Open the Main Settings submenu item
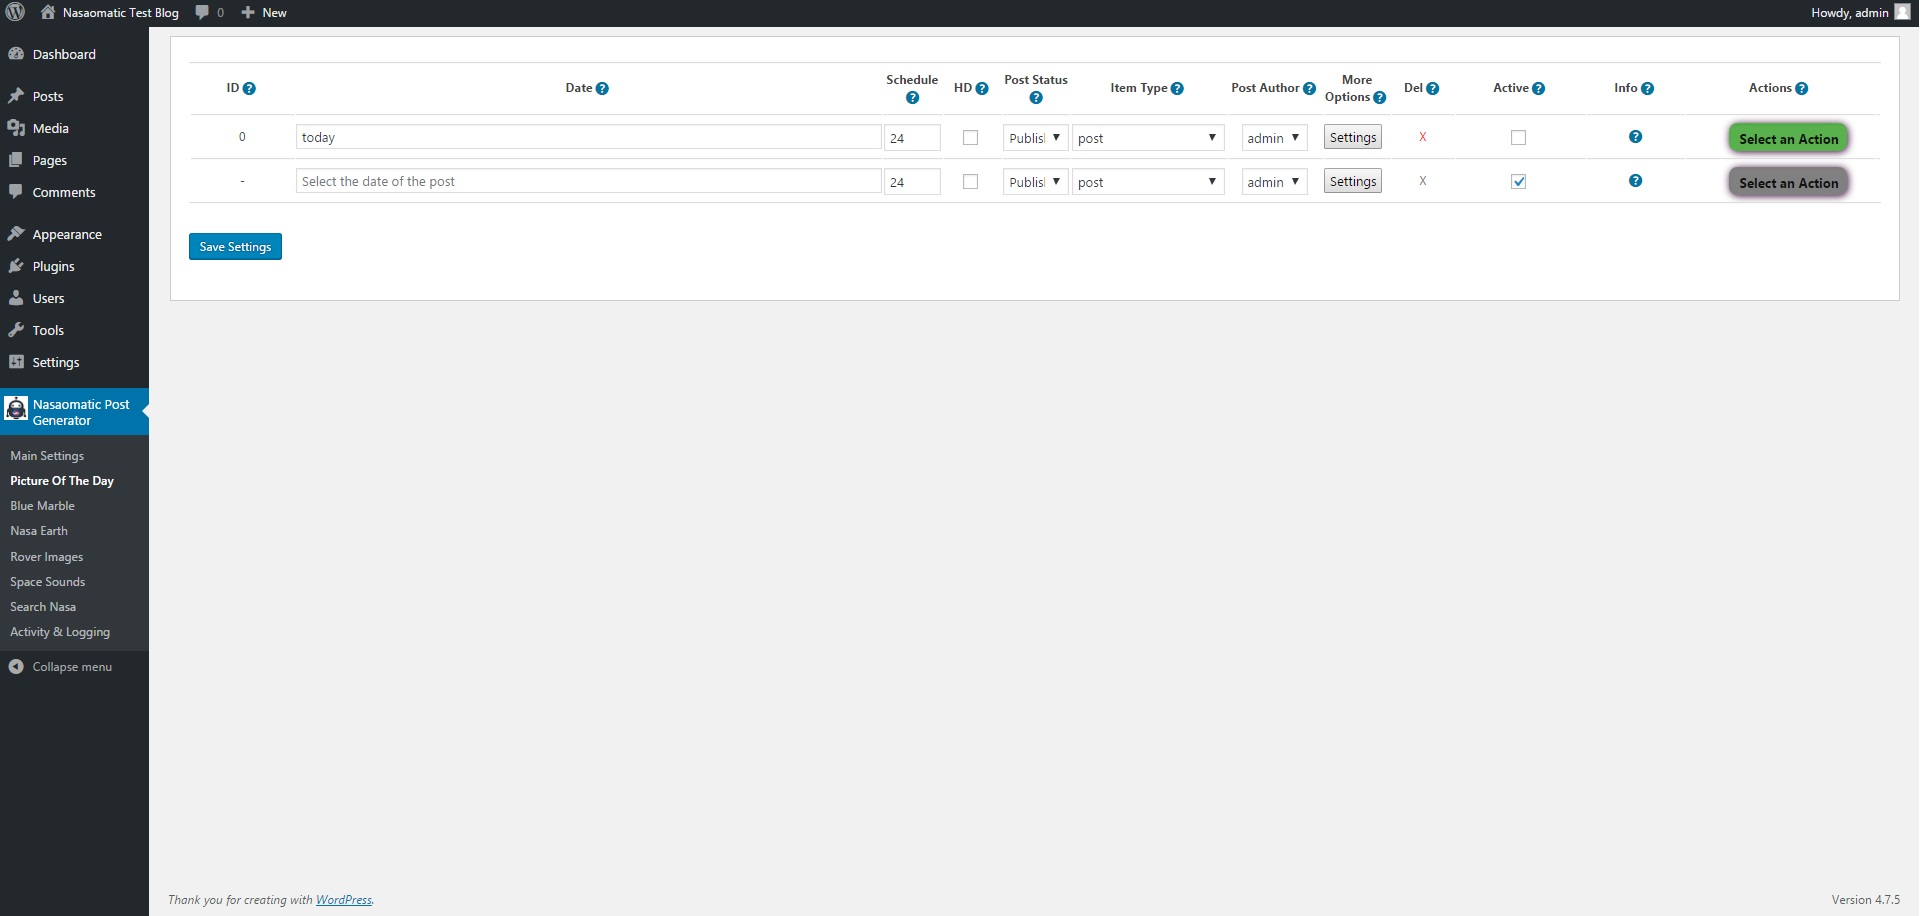The image size is (1928, 916). (x=47, y=456)
